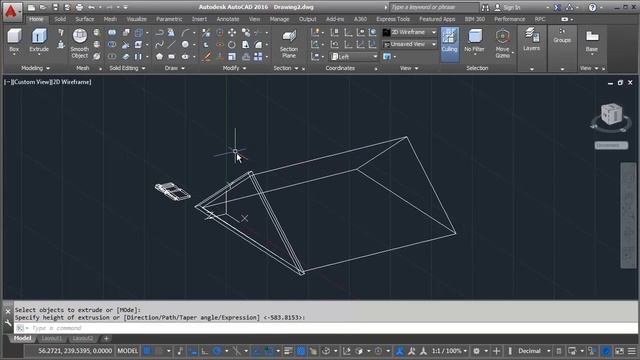
Task: Click the Workspace Switching gear icon
Action: 476,351
